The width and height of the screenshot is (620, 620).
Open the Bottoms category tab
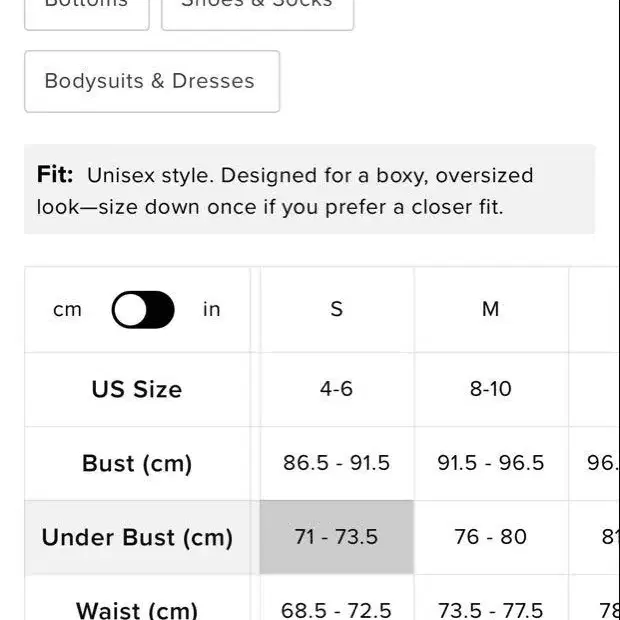[x=87, y=13]
